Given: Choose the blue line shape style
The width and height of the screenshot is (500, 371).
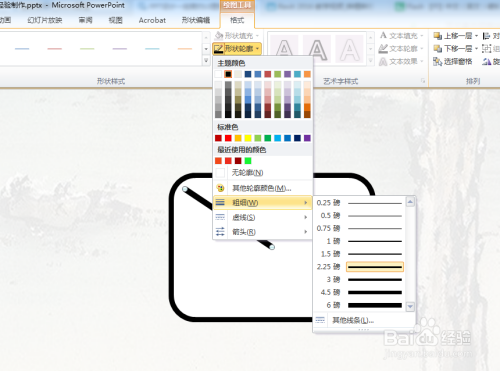Looking at the screenshot, I should click(22, 49).
